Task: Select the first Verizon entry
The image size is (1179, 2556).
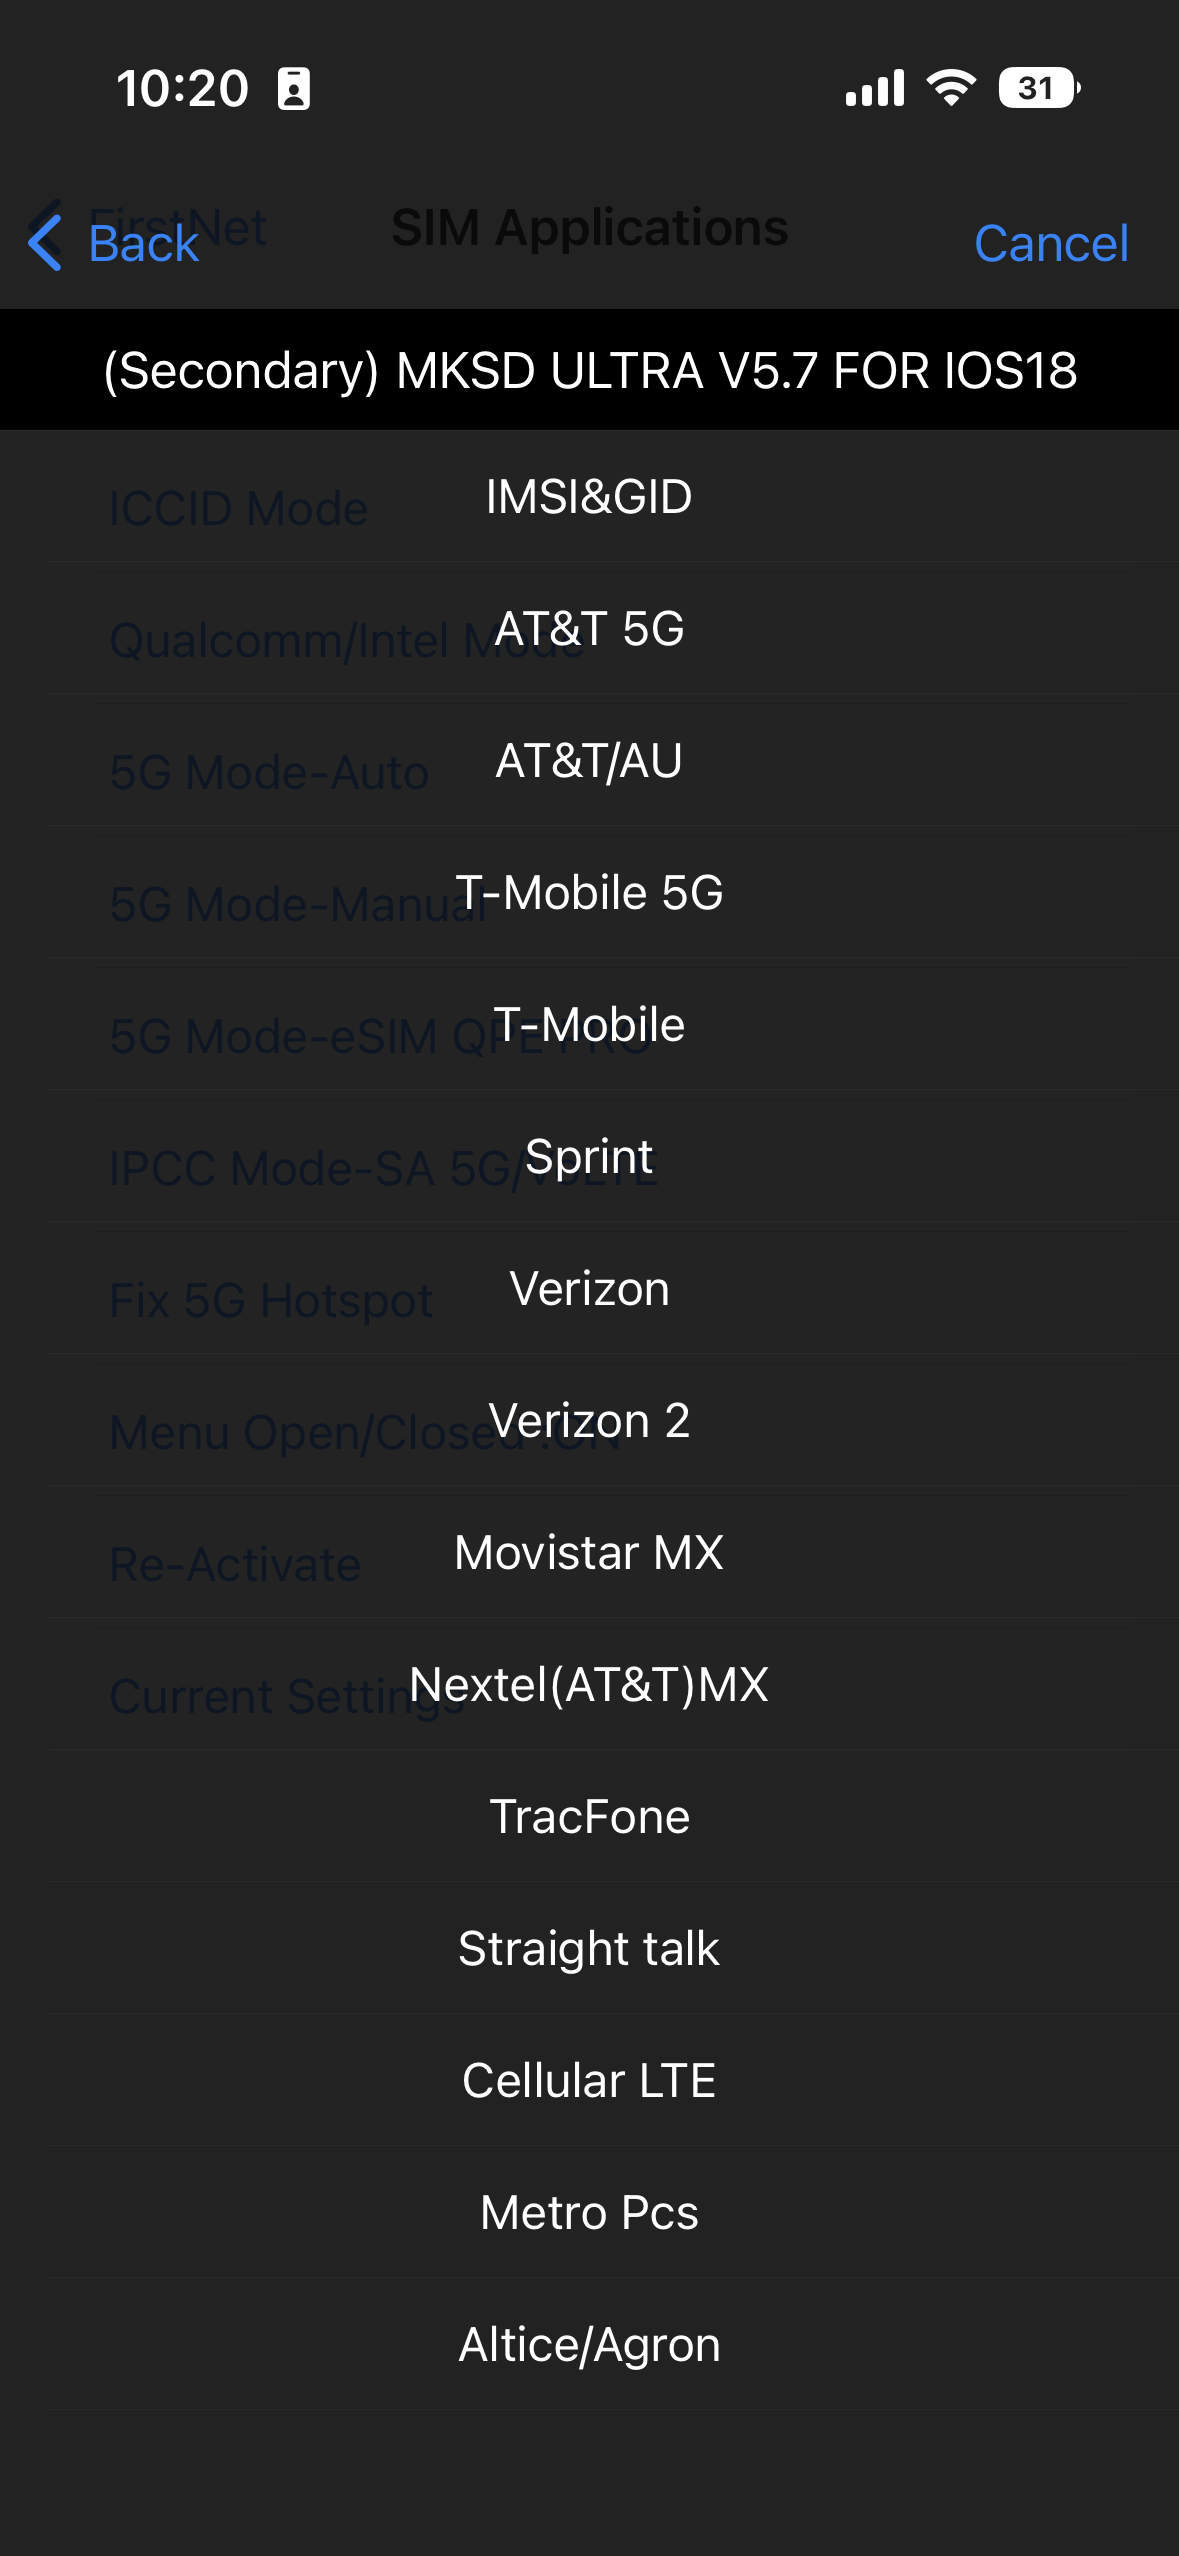Action: tap(589, 1289)
